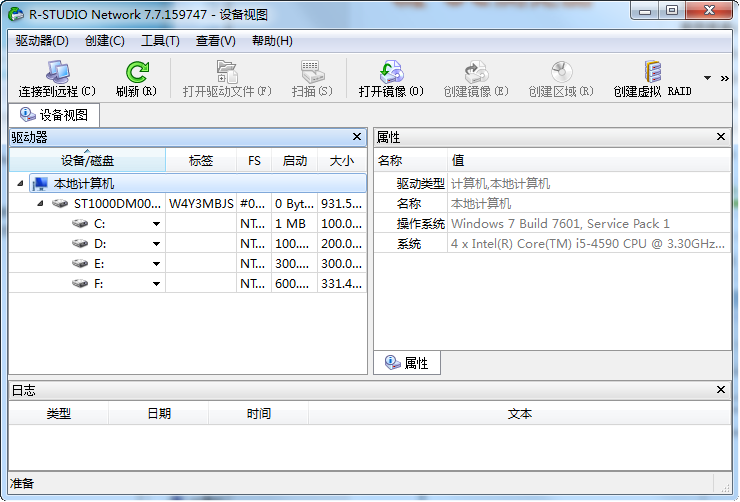Image resolution: width=740 pixels, height=502 pixels.
Task: Open the dropdown arrow beside drive E:
Action: (156, 264)
